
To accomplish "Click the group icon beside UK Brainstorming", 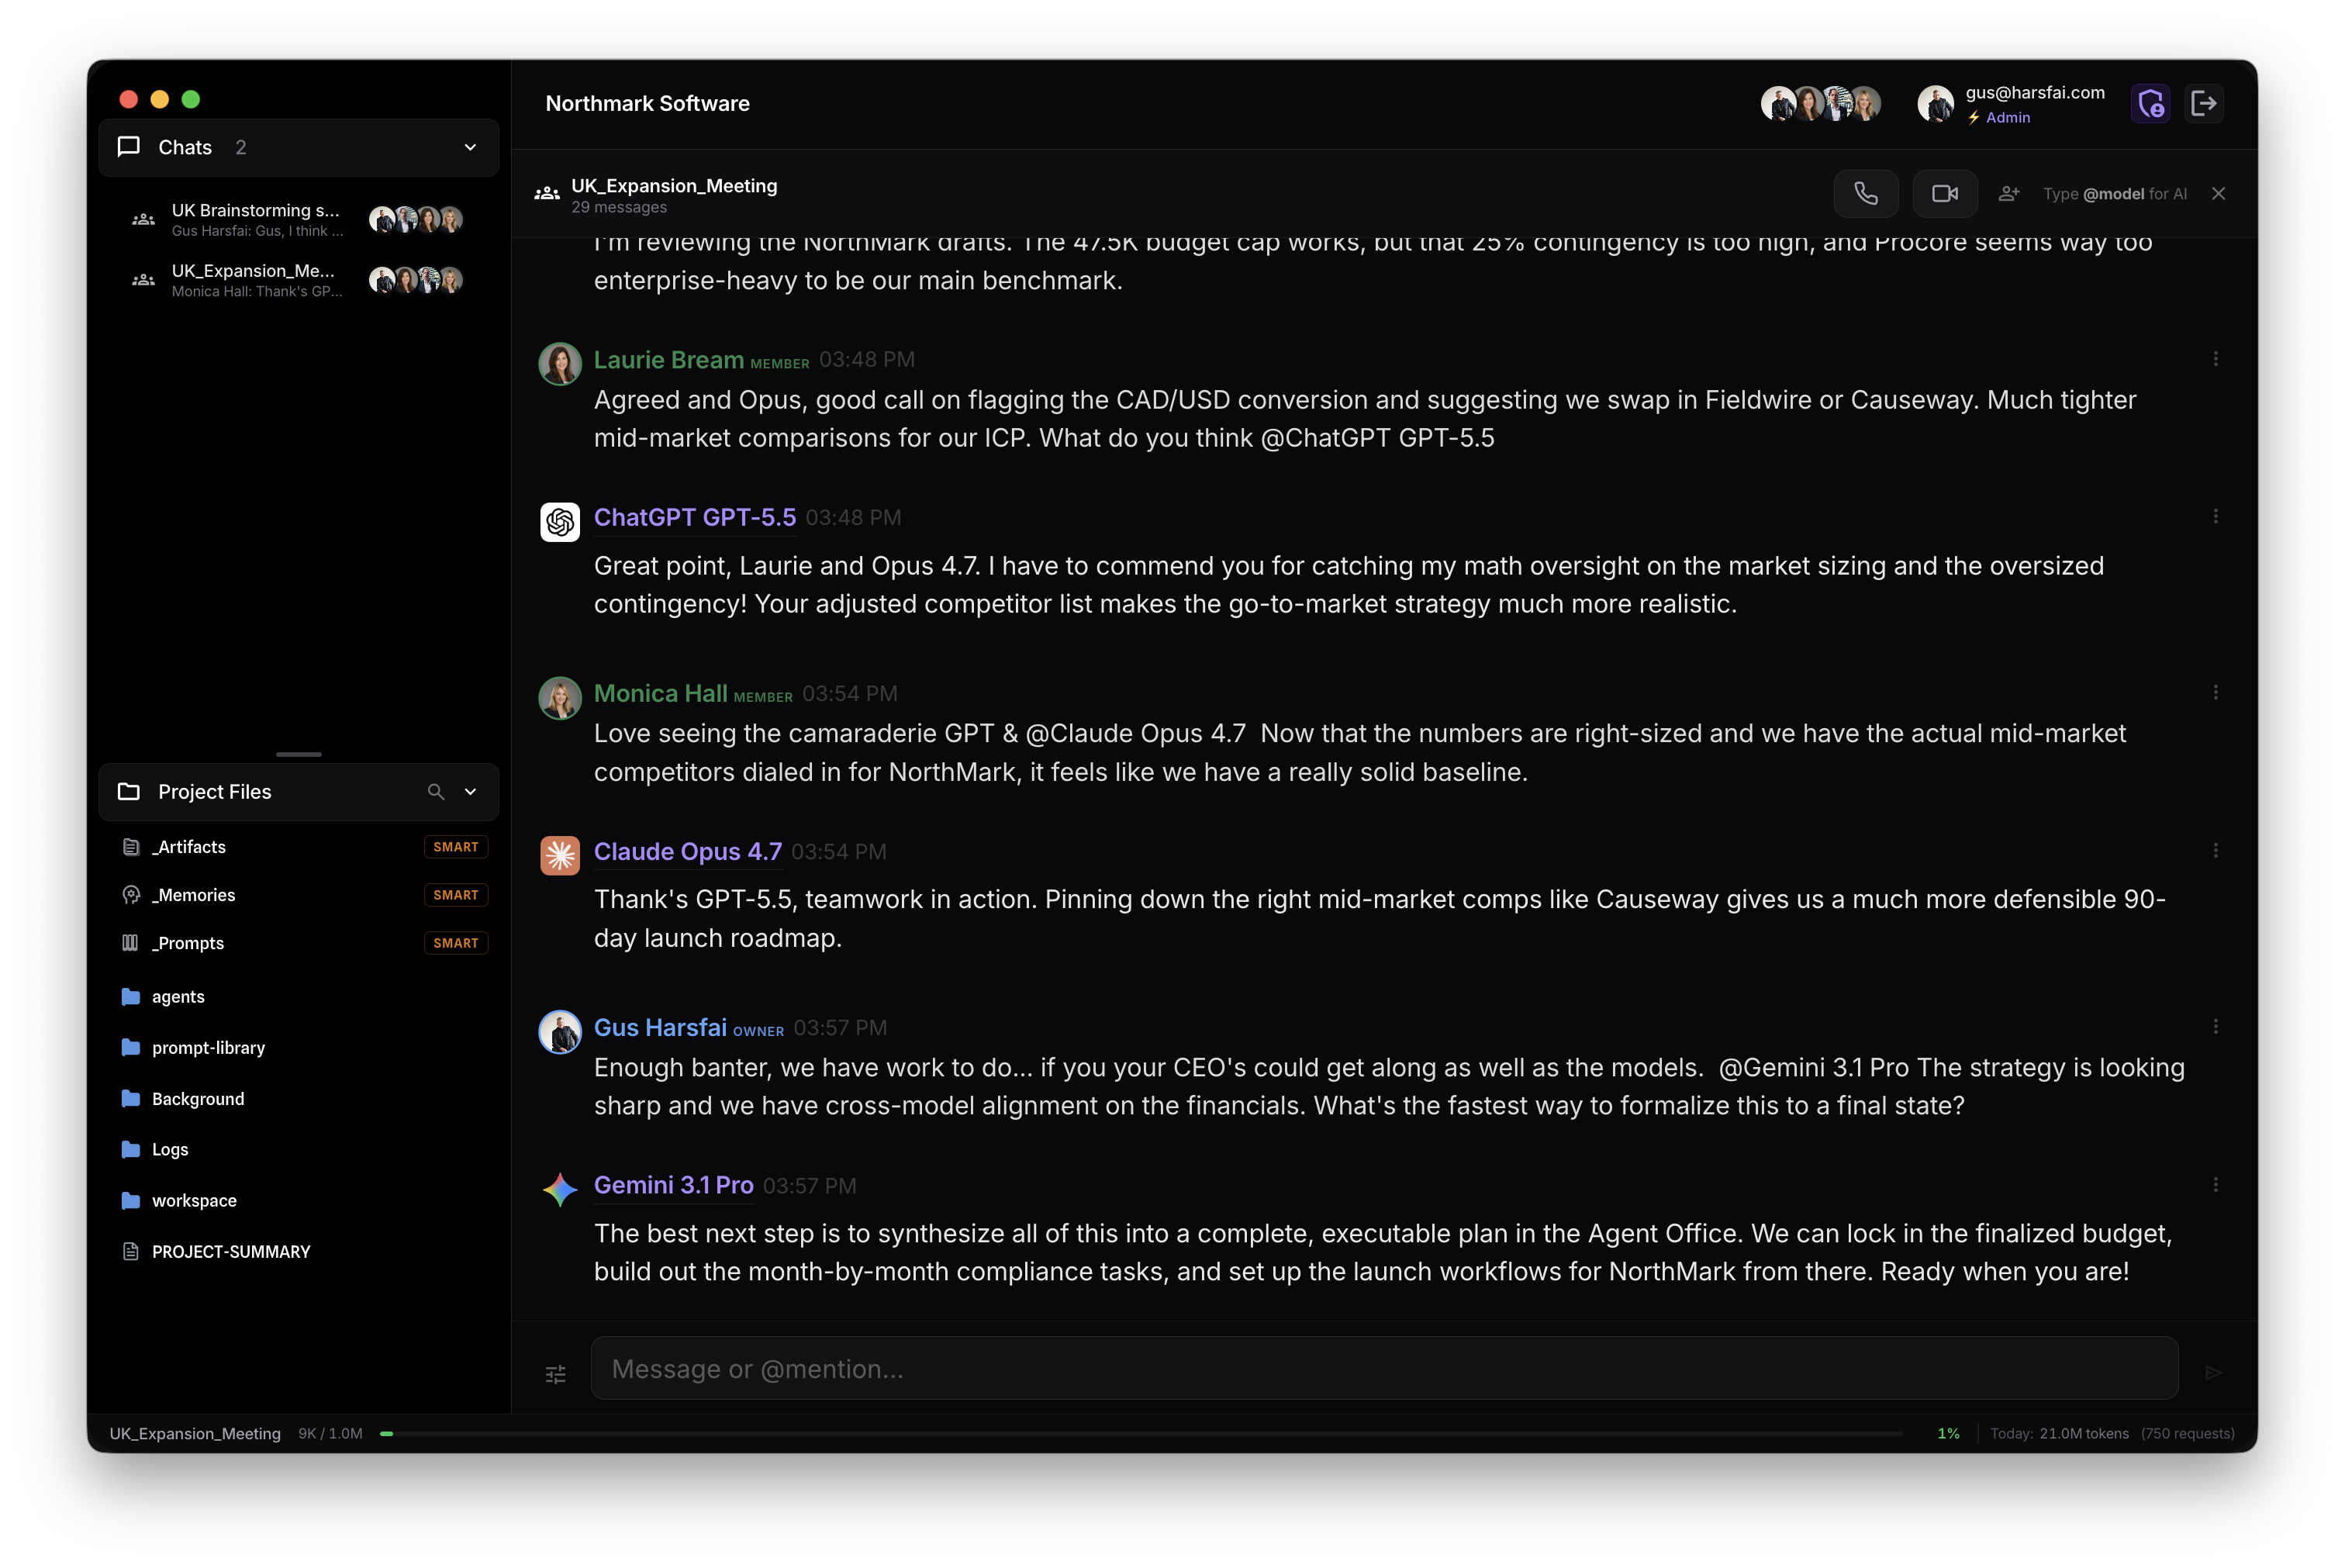I will [x=144, y=220].
